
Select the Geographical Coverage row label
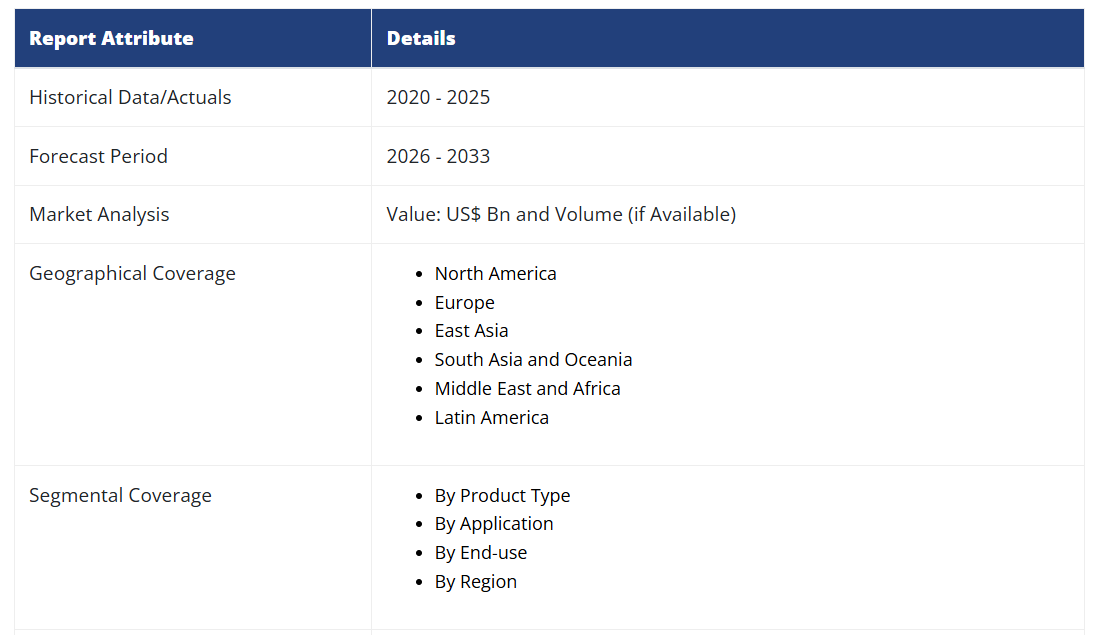click(132, 273)
